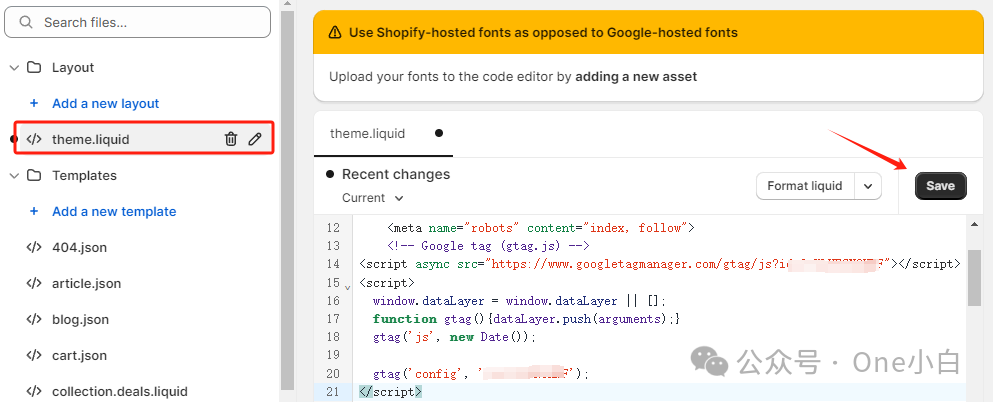The height and width of the screenshot is (402, 993).
Task: Click the code icon next to cart.json
Action: [x=34, y=356]
